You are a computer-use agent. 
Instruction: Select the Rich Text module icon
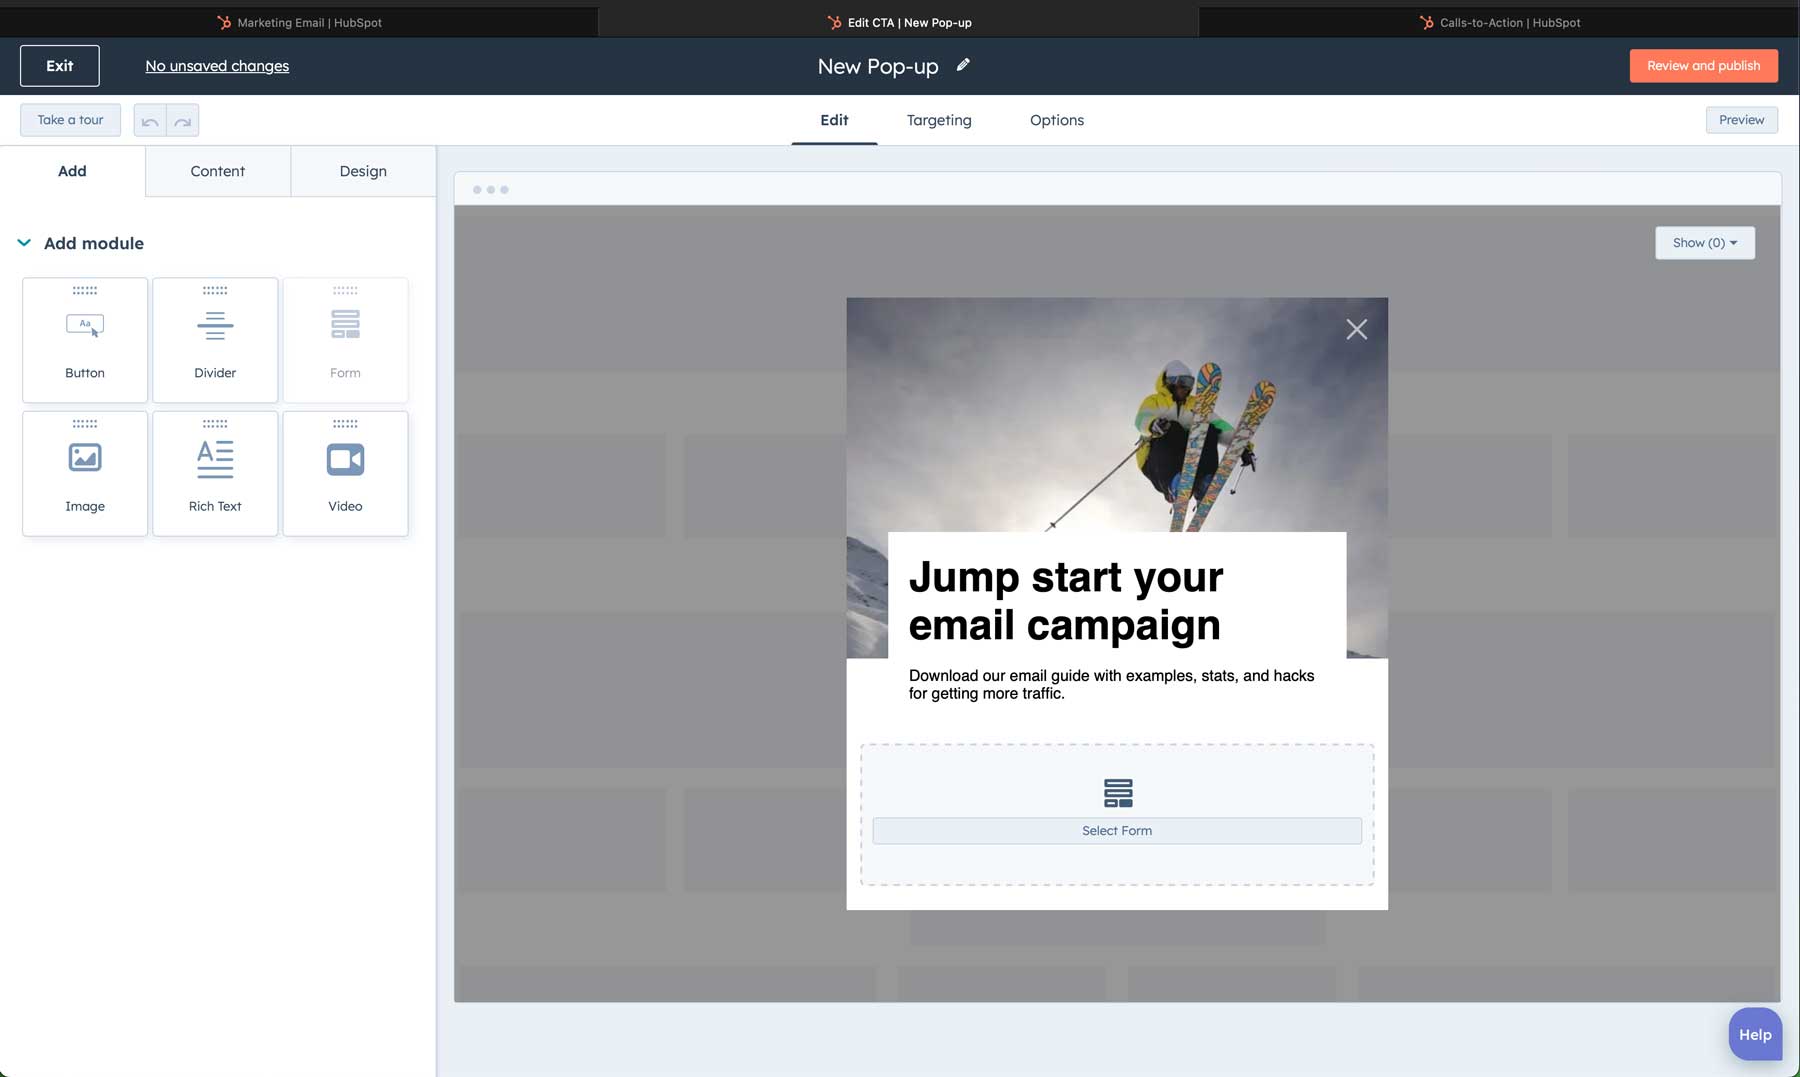(x=214, y=458)
